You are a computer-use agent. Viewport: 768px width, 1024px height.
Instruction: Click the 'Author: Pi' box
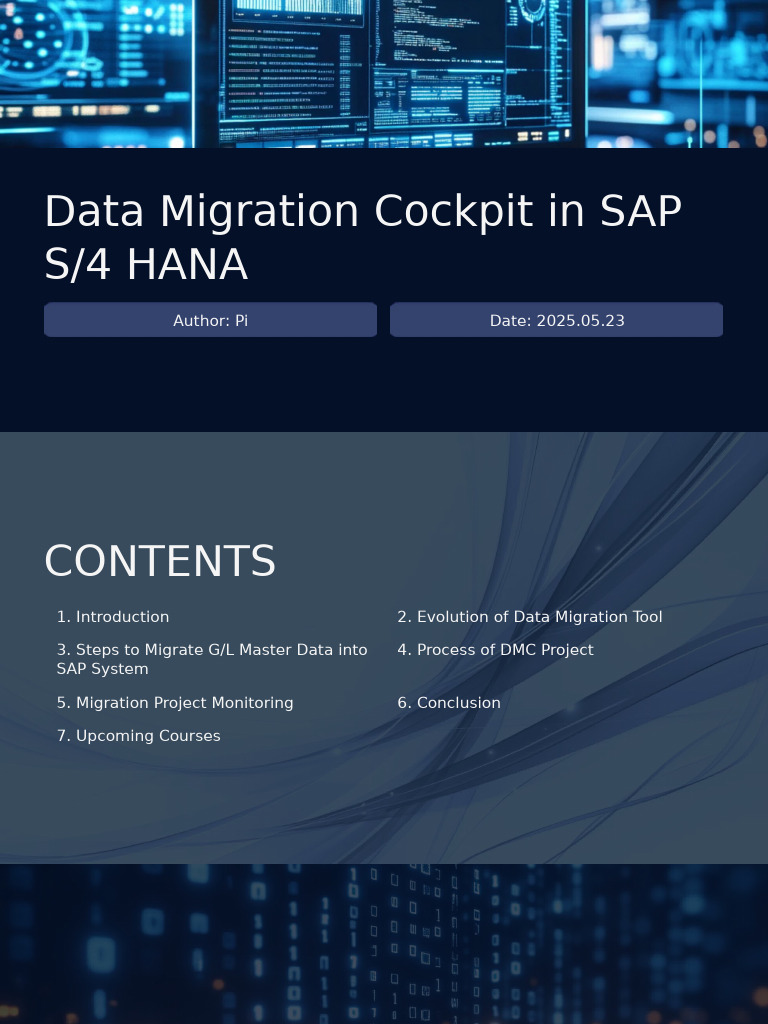(x=210, y=320)
